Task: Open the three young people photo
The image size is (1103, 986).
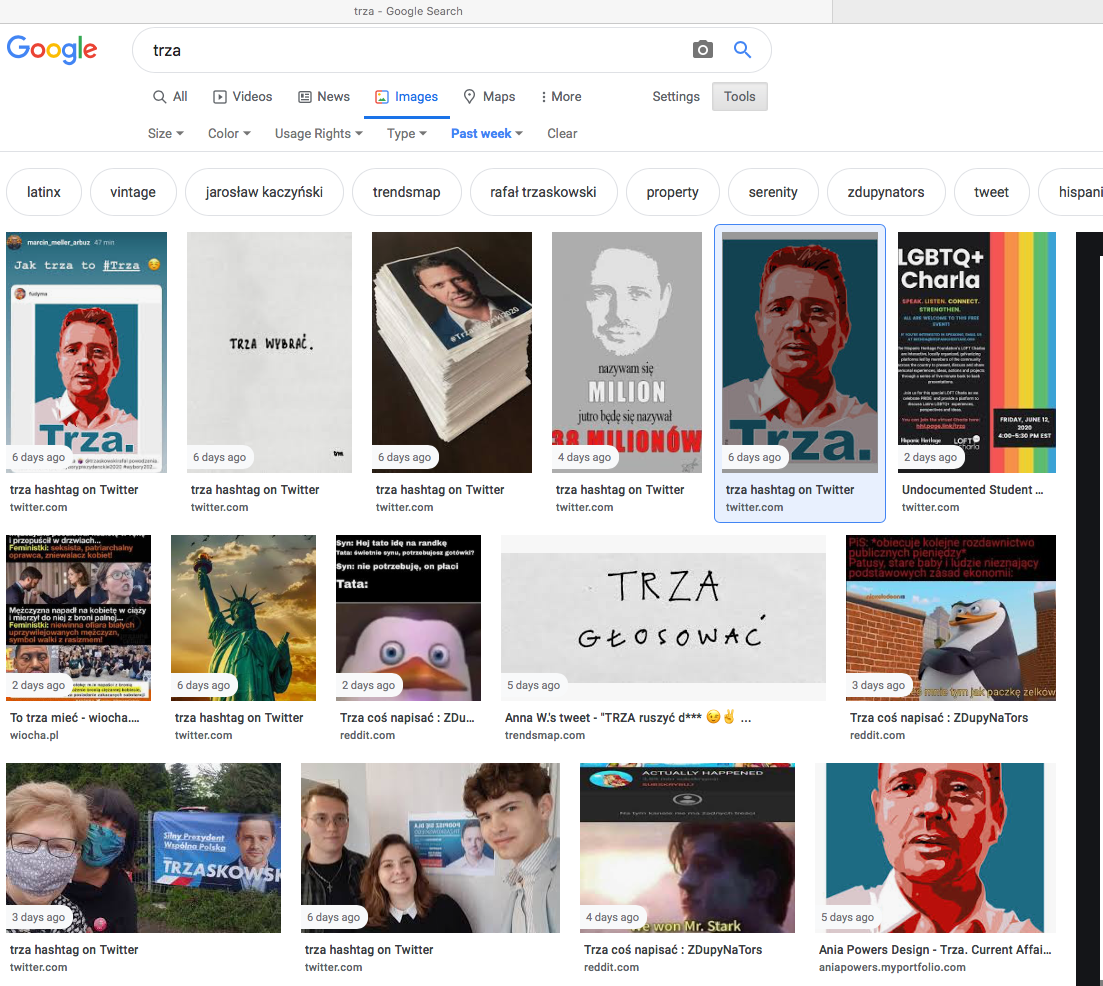Action: (431, 847)
